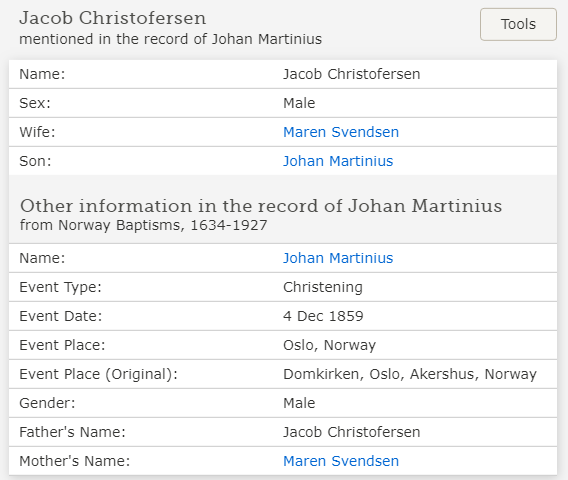Click the Male value in the Sex row

(x=299, y=103)
